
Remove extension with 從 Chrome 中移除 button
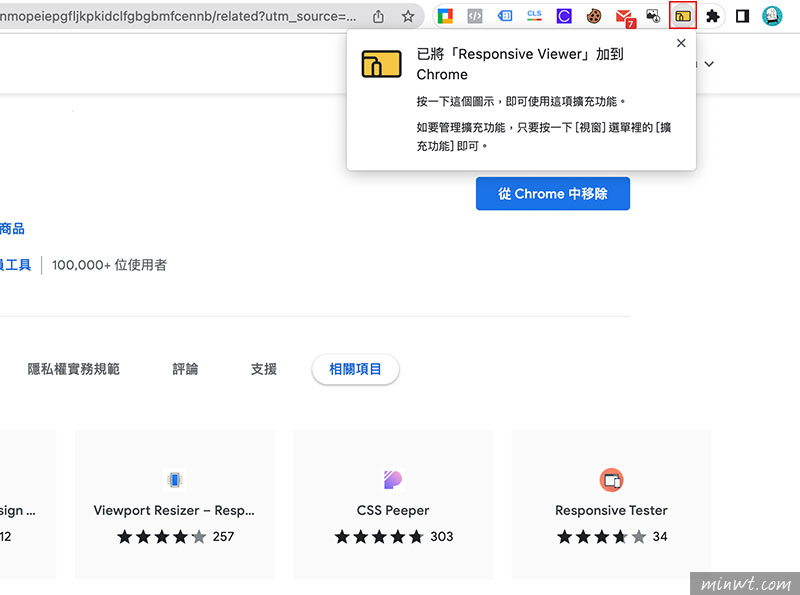click(x=553, y=193)
